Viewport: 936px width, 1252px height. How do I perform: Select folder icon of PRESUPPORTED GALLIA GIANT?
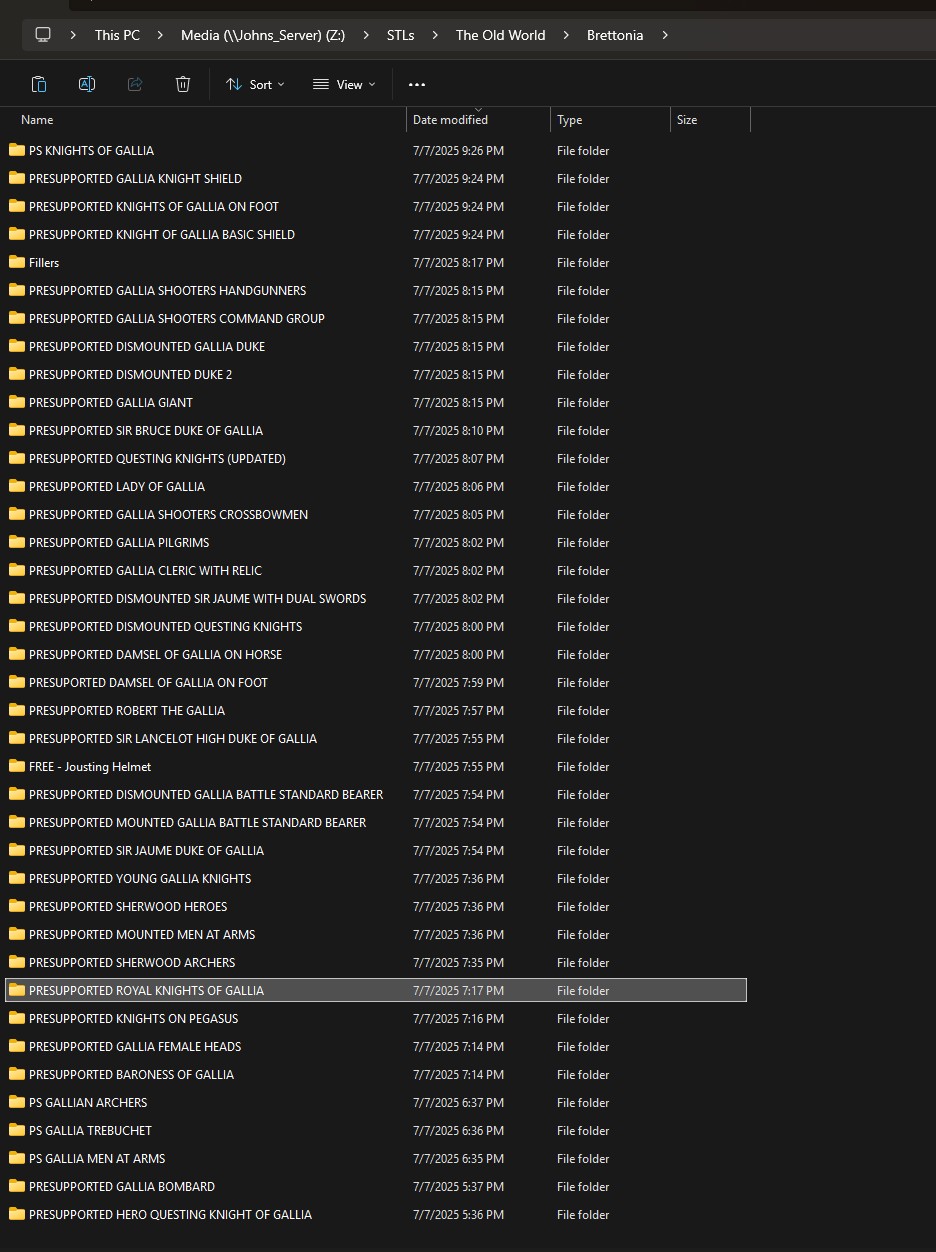click(16, 402)
